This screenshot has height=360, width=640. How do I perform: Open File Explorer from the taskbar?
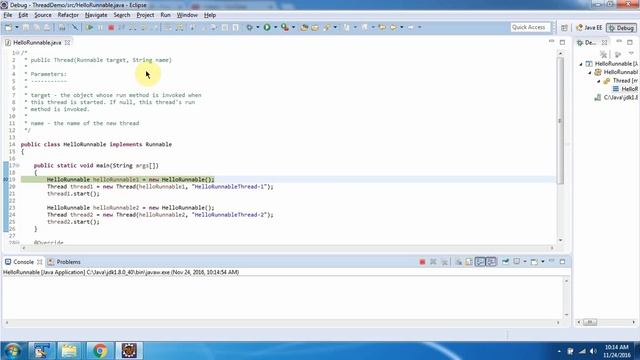[69, 351]
